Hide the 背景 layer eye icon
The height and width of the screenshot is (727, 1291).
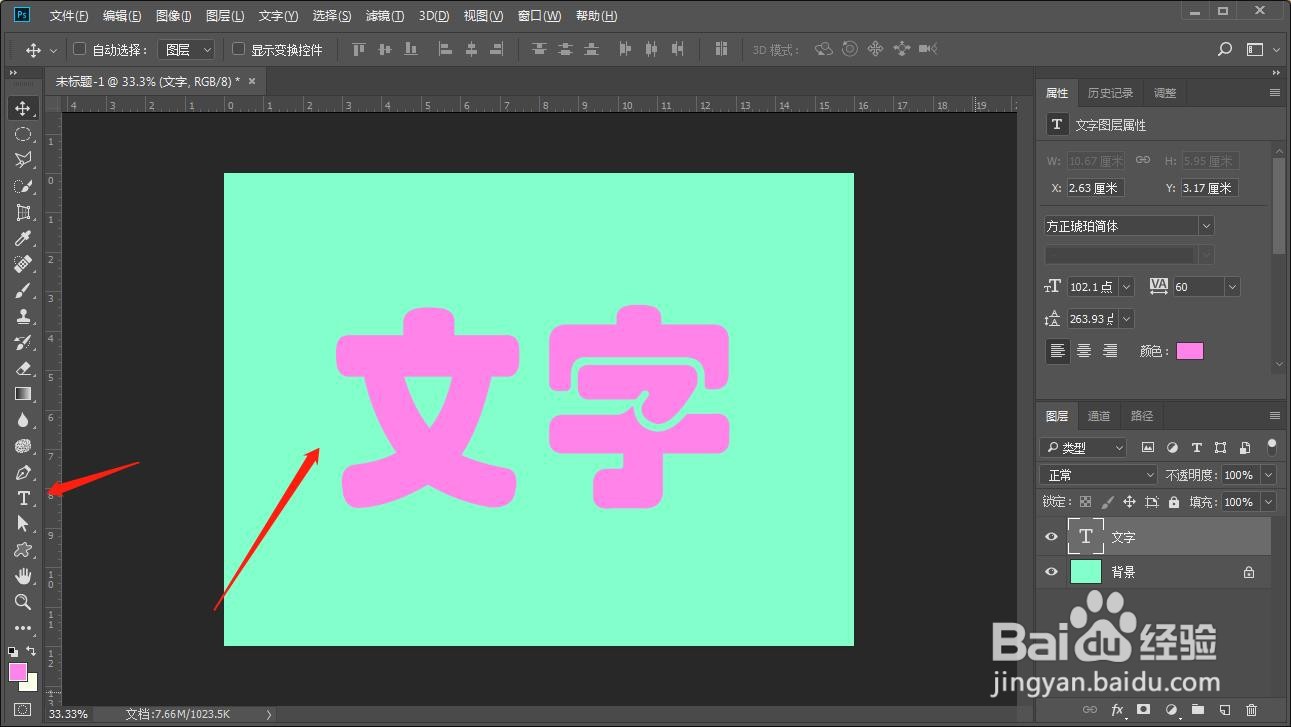click(x=1051, y=572)
